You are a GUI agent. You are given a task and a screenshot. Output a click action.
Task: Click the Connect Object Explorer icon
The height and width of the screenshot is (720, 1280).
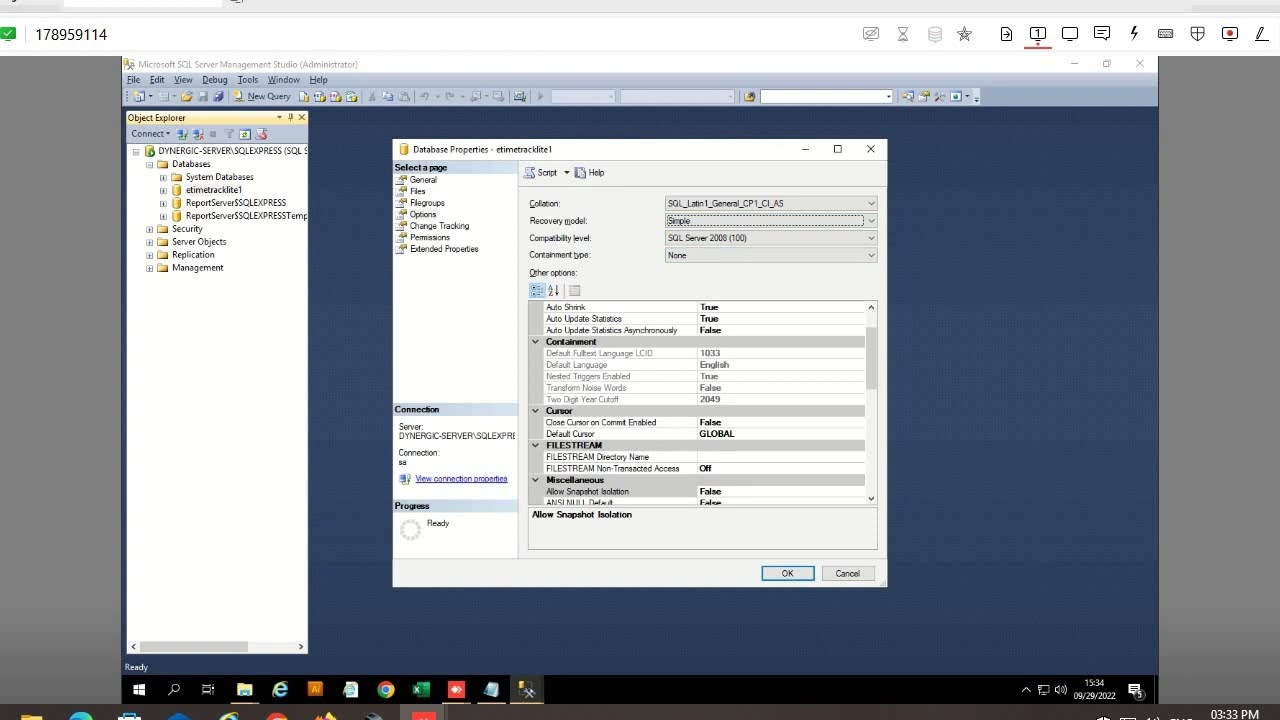pyautogui.click(x=182, y=134)
